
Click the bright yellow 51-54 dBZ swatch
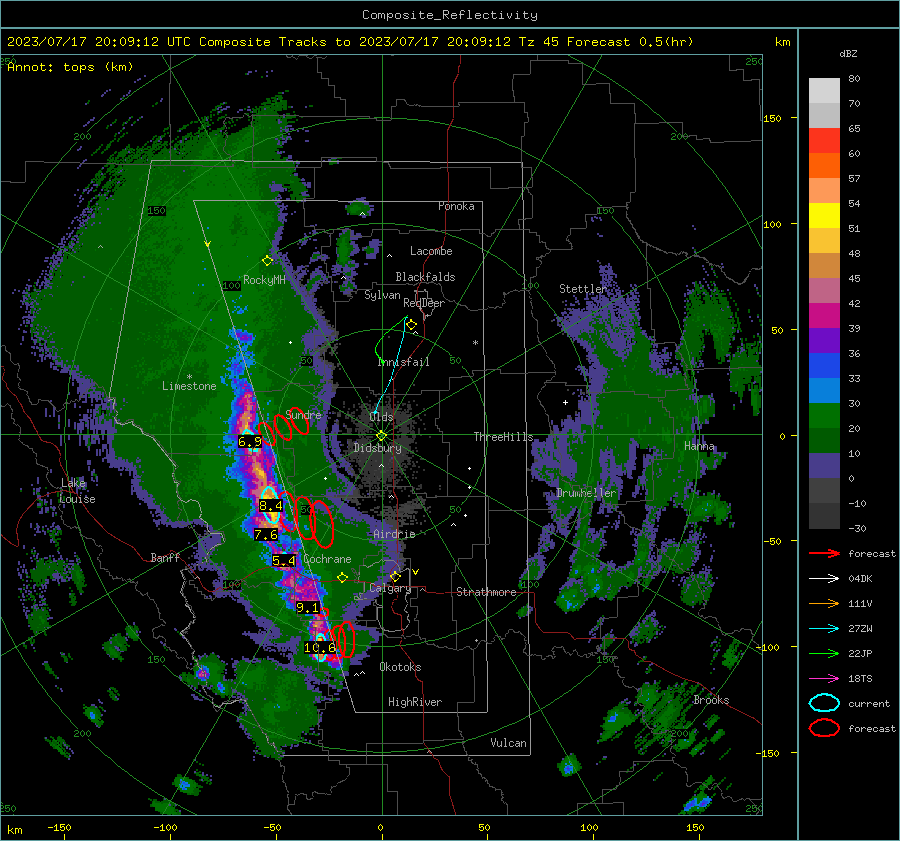(x=824, y=216)
